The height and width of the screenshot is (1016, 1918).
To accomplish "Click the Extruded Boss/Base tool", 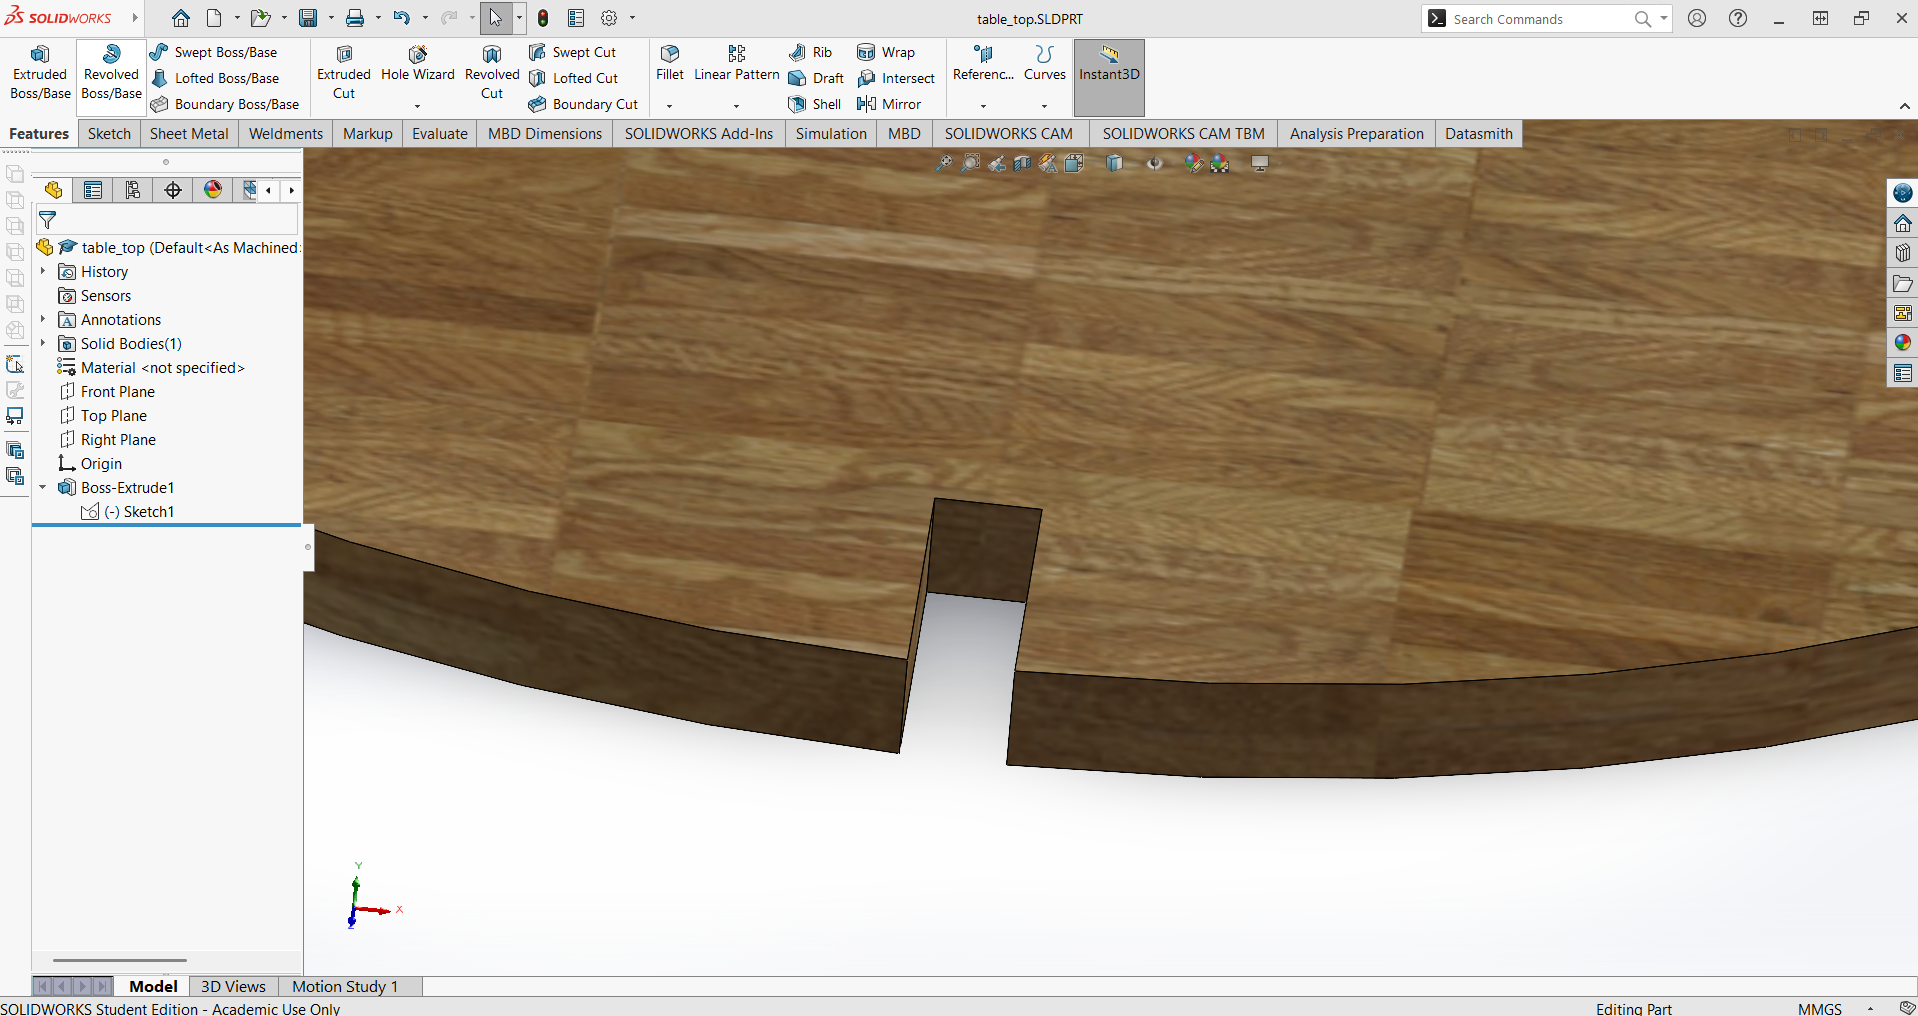I will click(40, 73).
